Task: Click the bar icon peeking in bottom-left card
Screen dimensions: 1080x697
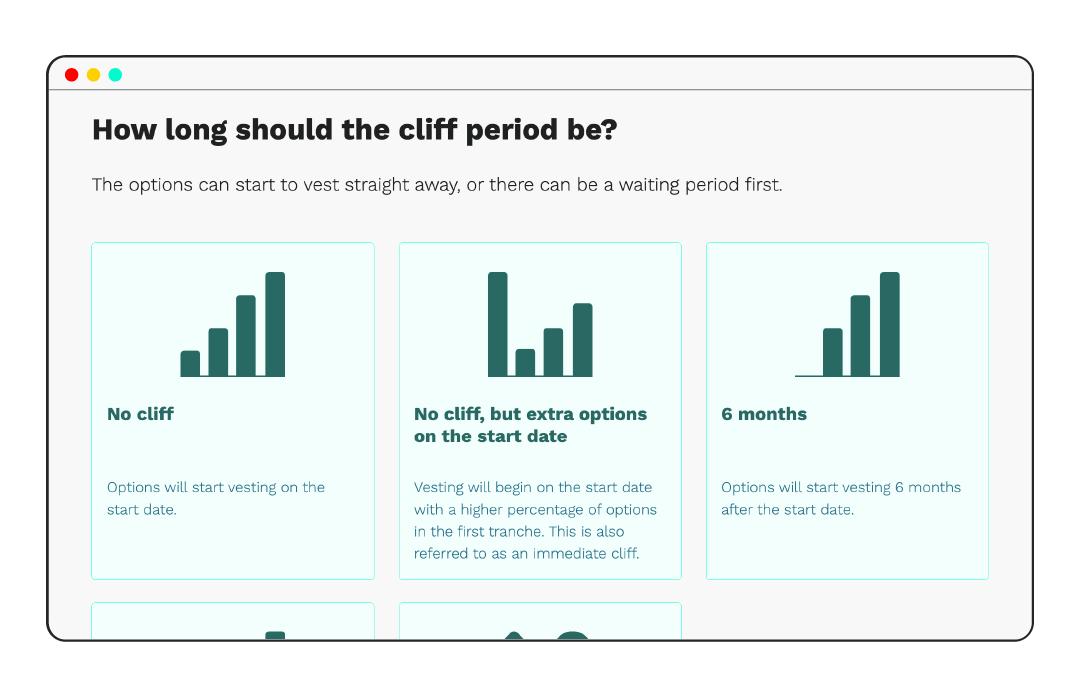Action: pos(276,635)
